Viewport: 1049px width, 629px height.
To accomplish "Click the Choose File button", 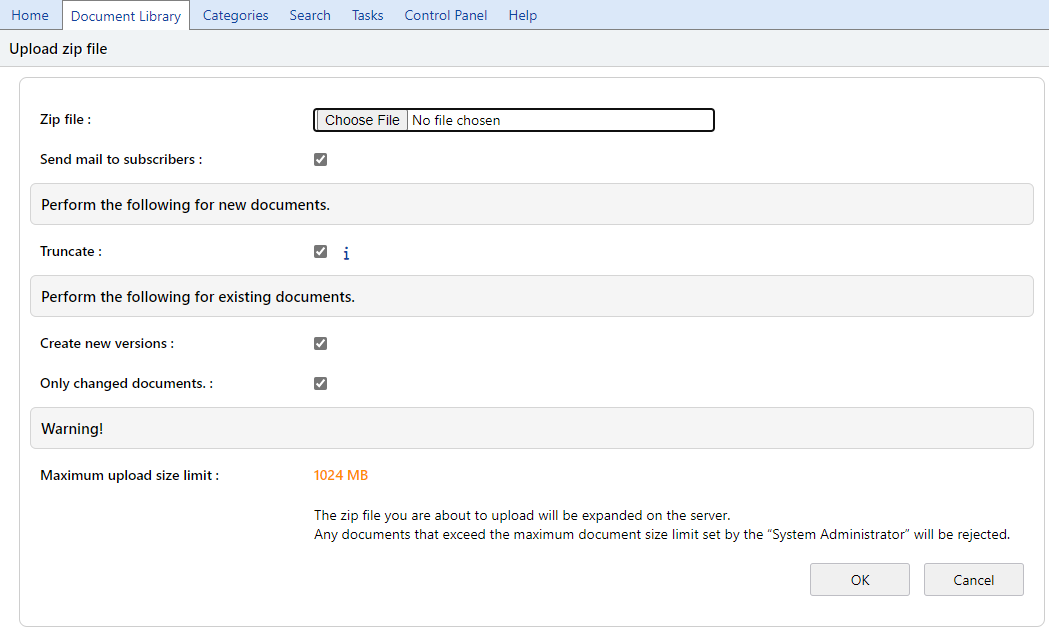I will pos(360,120).
